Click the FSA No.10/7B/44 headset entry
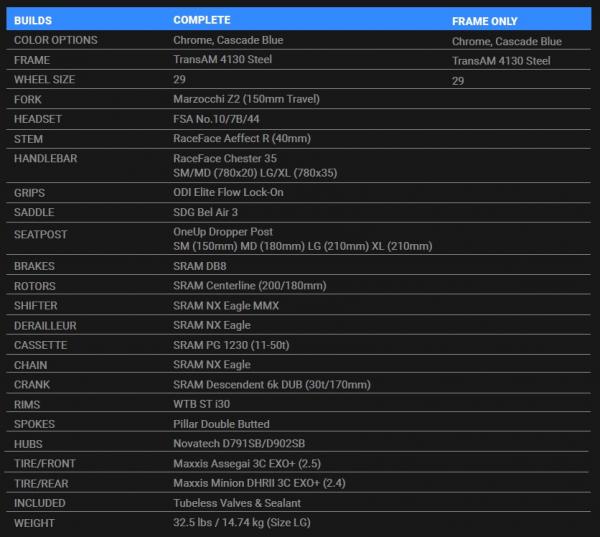This screenshot has height=537, width=600. coord(218,118)
